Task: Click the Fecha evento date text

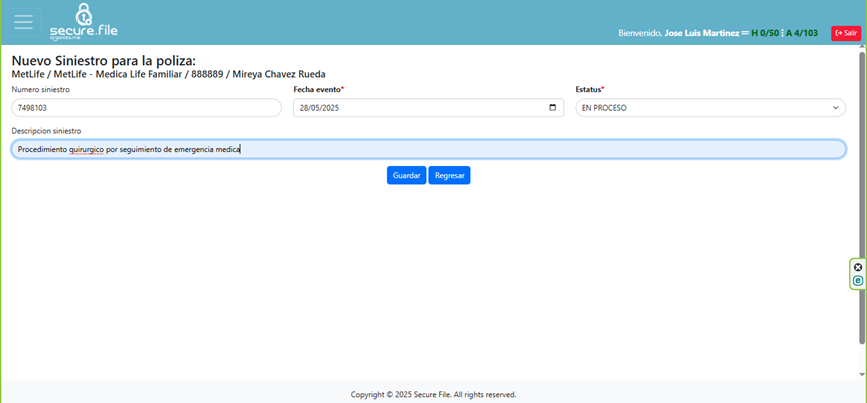Action: pos(320,108)
